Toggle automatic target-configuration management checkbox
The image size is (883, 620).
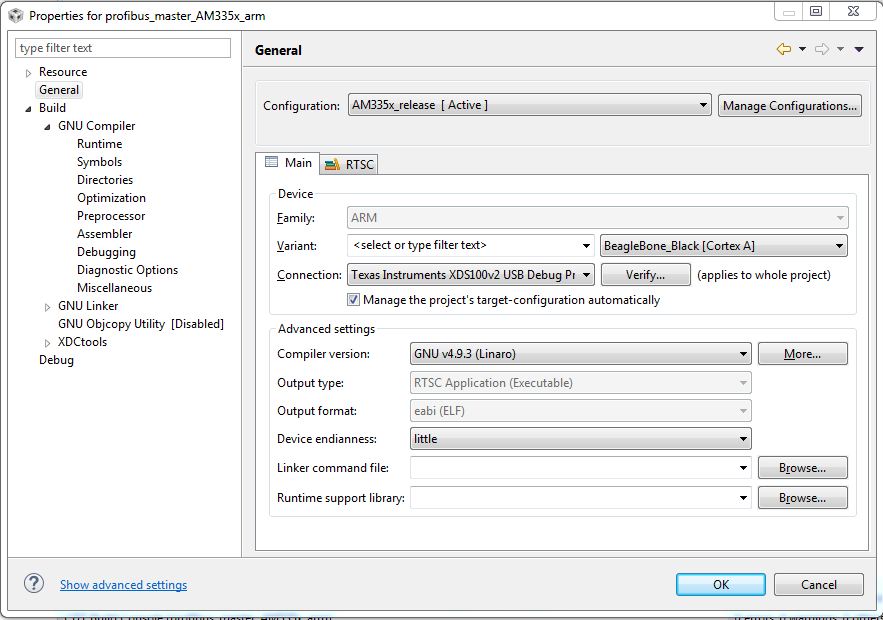point(354,300)
